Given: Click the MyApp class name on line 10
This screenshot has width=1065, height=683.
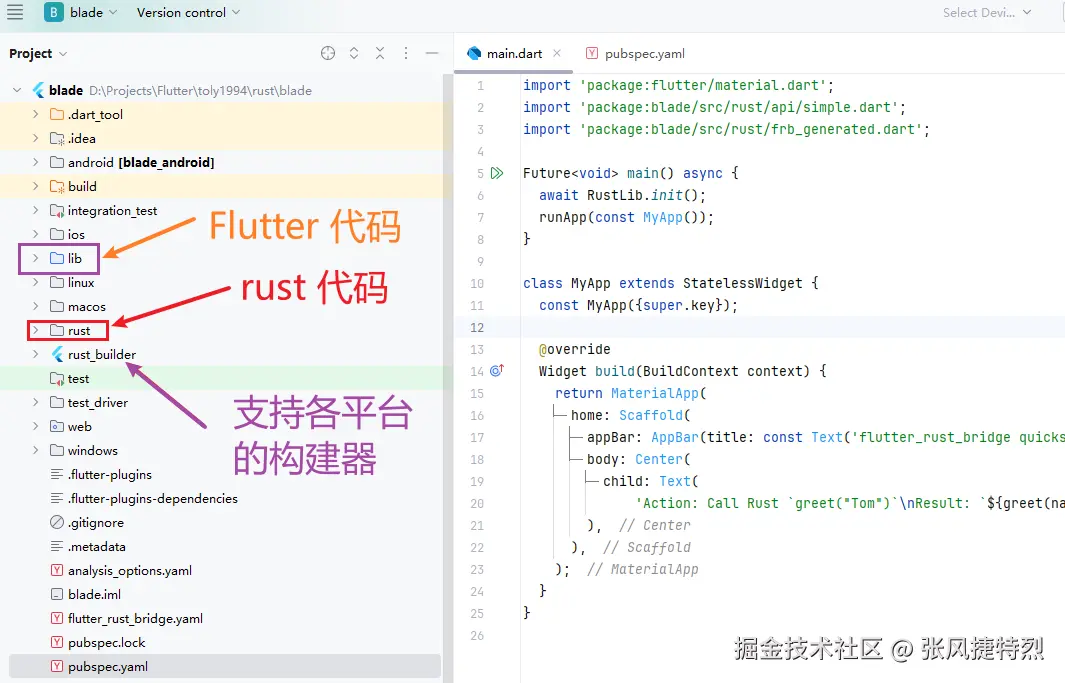Looking at the screenshot, I should pyautogui.click(x=590, y=283).
